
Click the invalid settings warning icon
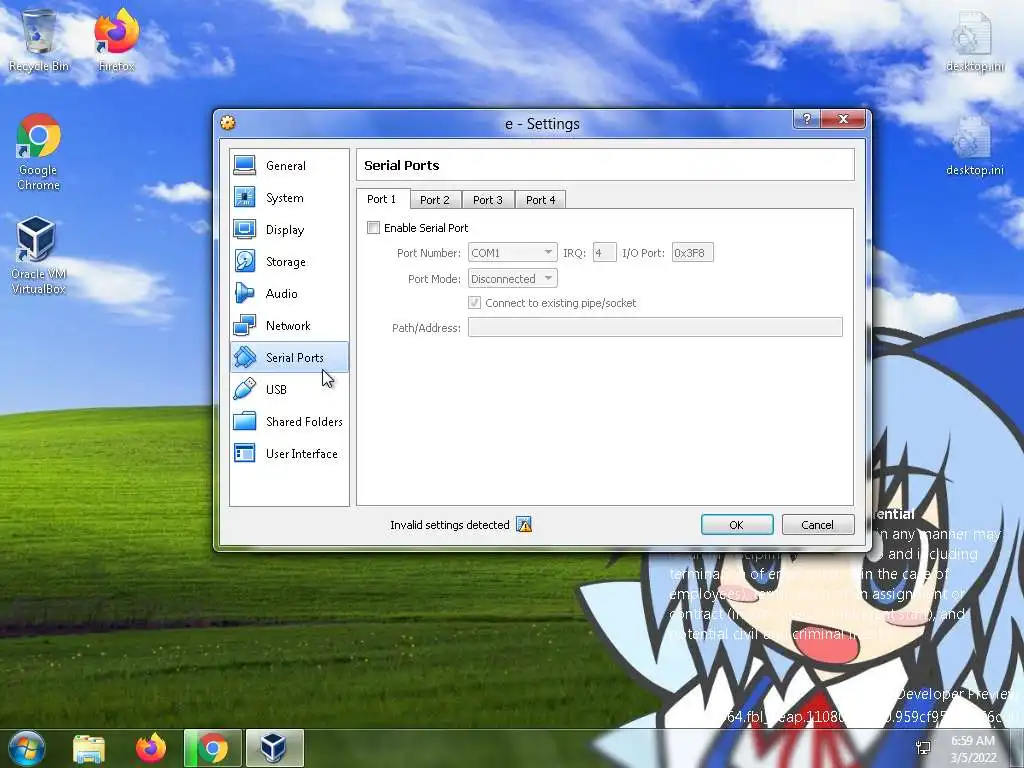pyautogui.click(x=524, y=524)
